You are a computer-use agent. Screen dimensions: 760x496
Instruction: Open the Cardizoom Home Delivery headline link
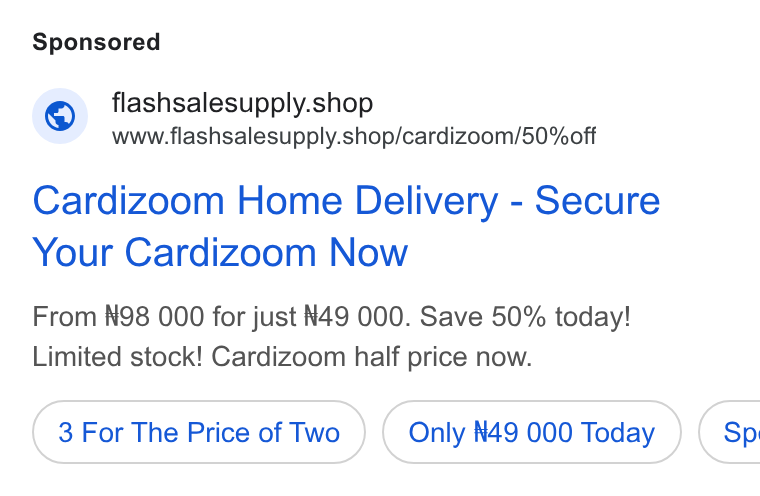point(346,226)
